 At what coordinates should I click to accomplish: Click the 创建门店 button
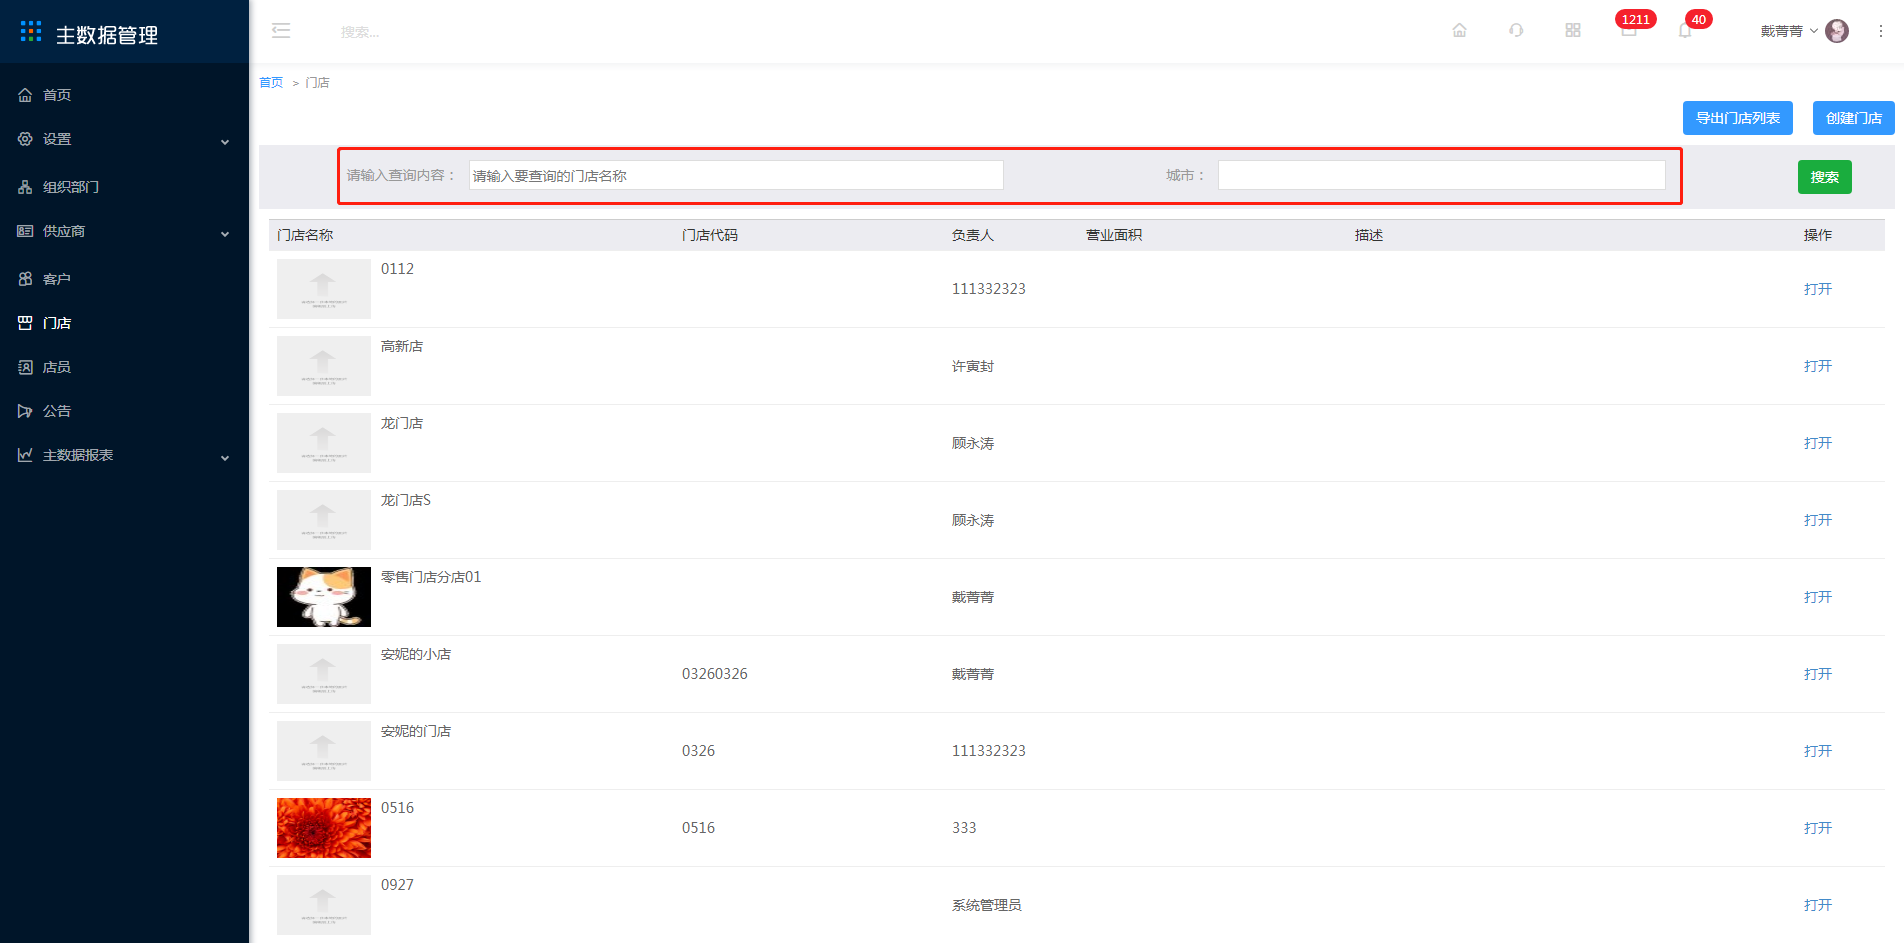tap(1854, 118)
